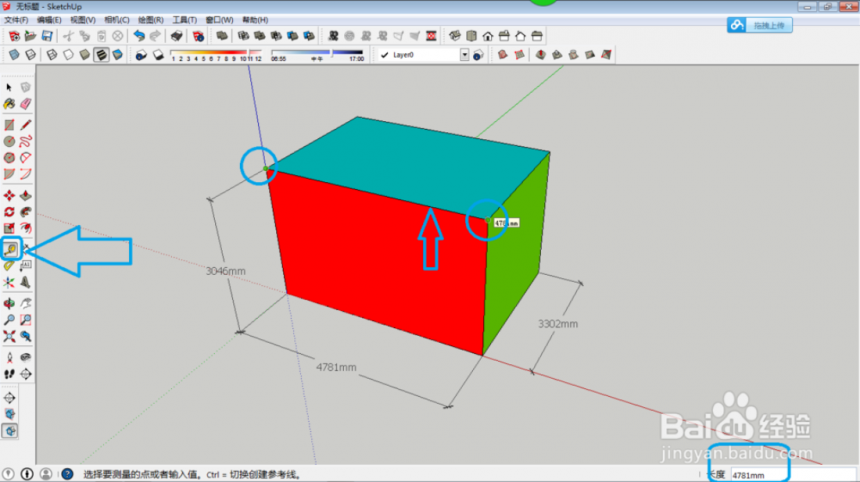Select the Zoom Window tool
This screenshot has width=860, height=482.
[x=26, y=320]
